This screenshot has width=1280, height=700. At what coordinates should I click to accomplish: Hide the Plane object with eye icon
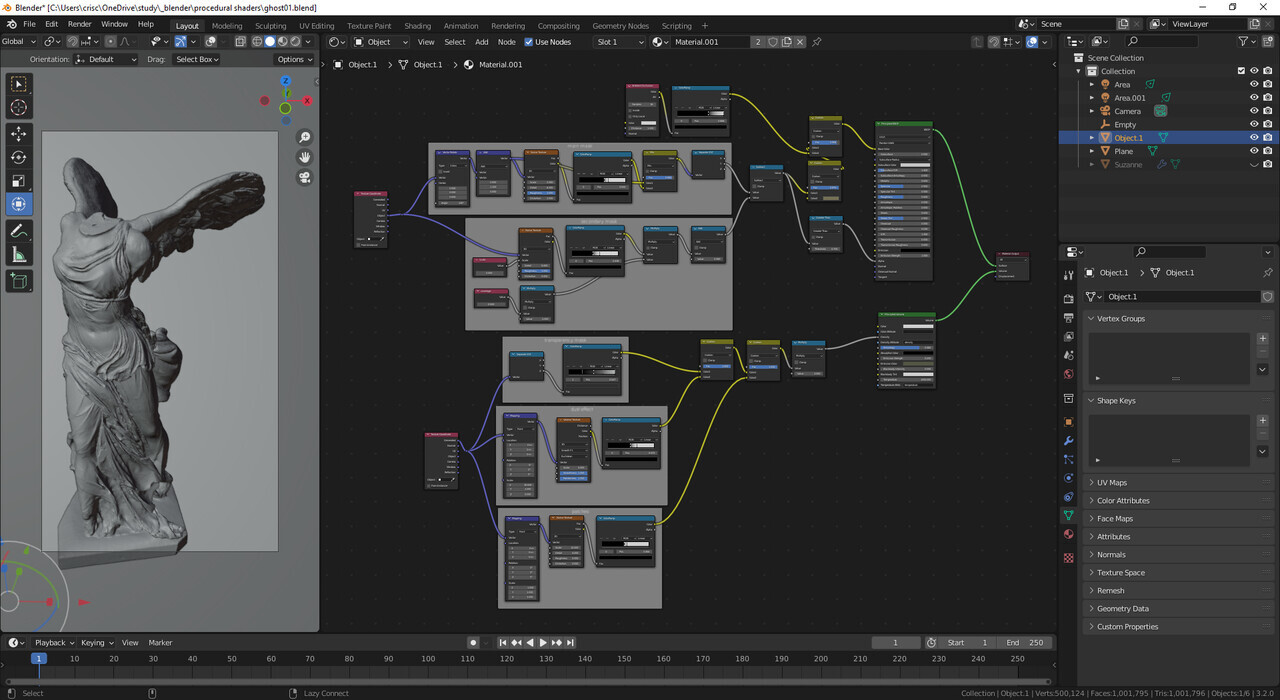point(1254,151)
